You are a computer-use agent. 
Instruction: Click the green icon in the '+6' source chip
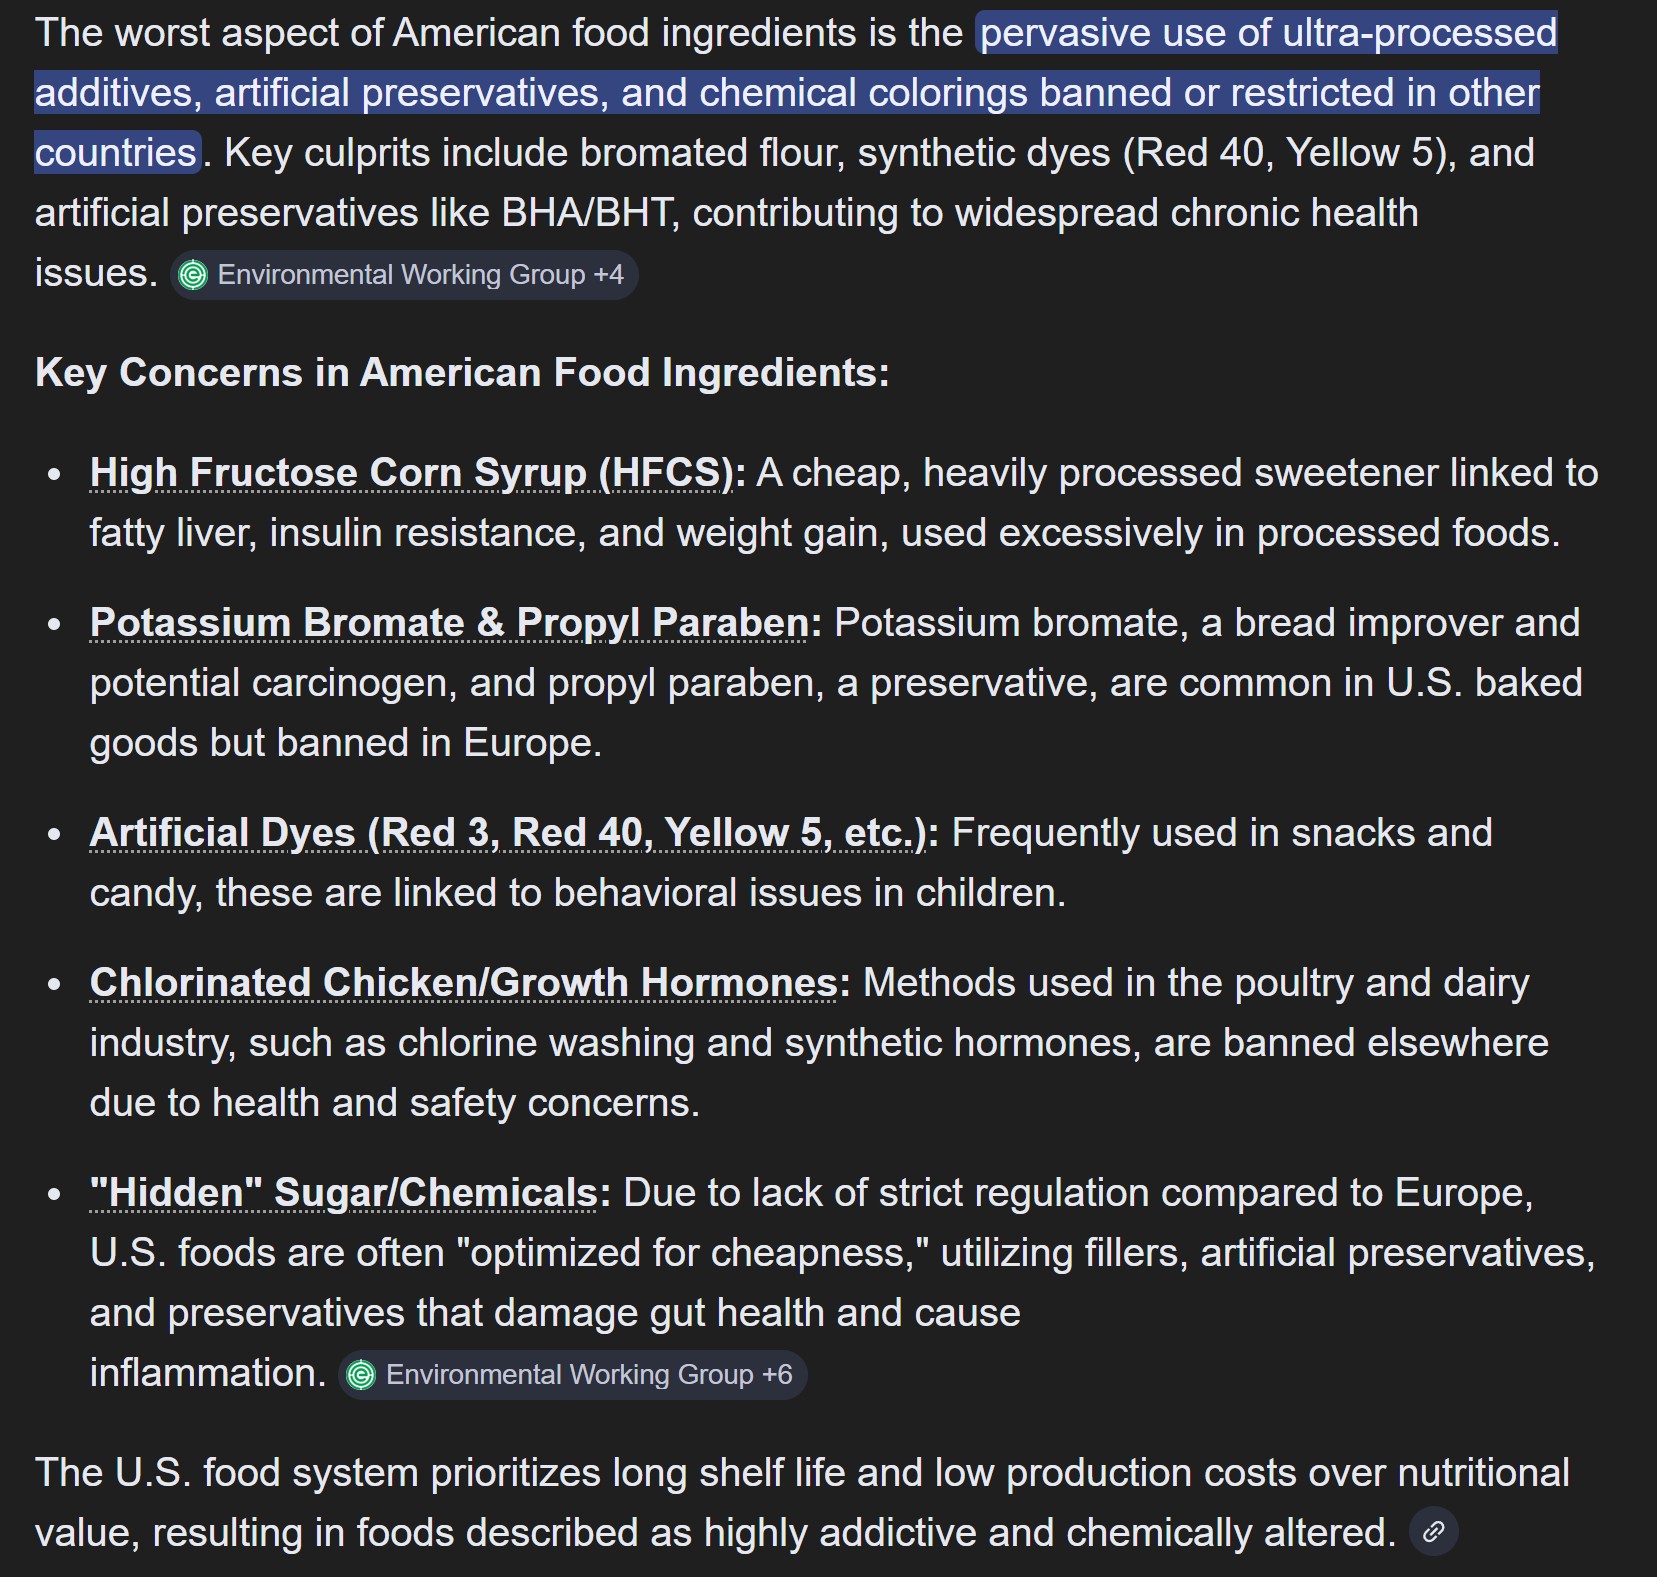[x=361, y=1375]
